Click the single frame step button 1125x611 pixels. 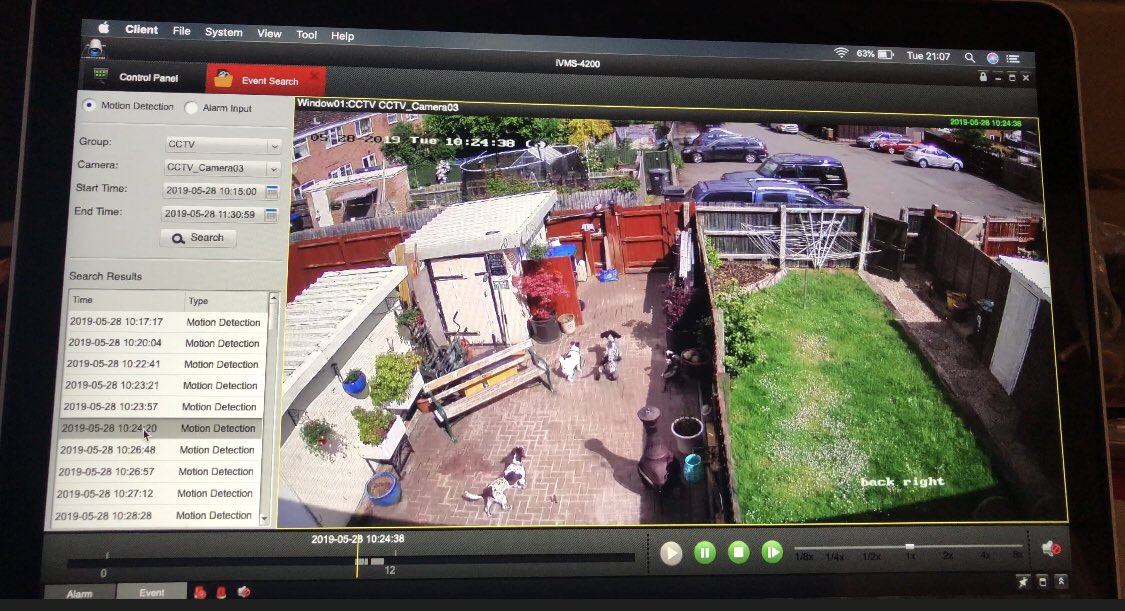pos(772,552)
